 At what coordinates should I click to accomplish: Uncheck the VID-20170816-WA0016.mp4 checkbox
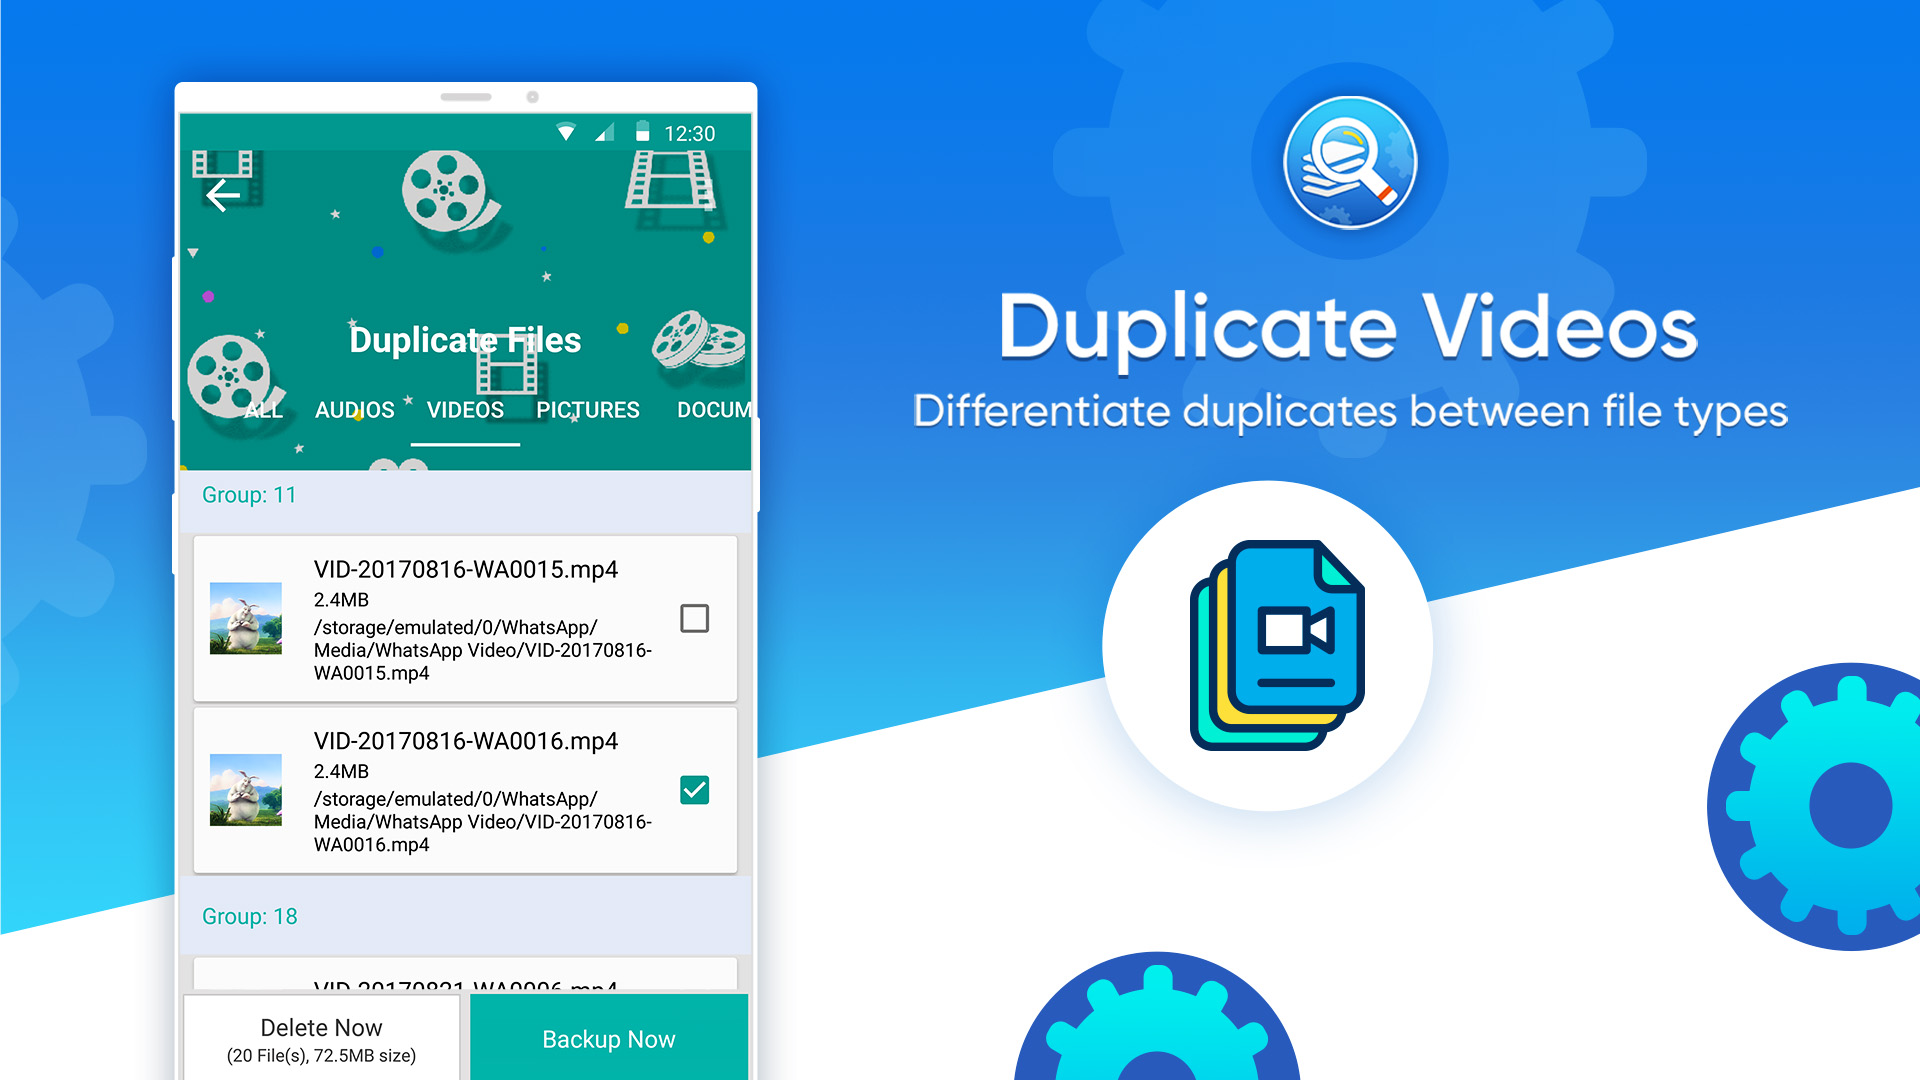click(694, 790)
